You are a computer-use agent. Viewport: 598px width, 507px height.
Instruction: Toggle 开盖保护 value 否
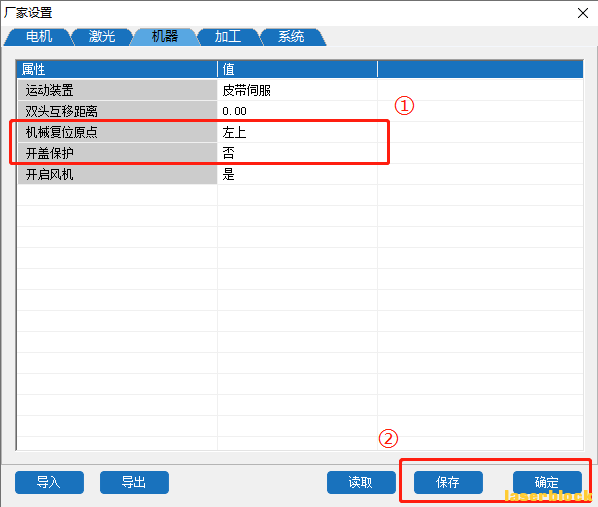click(297, 153)
